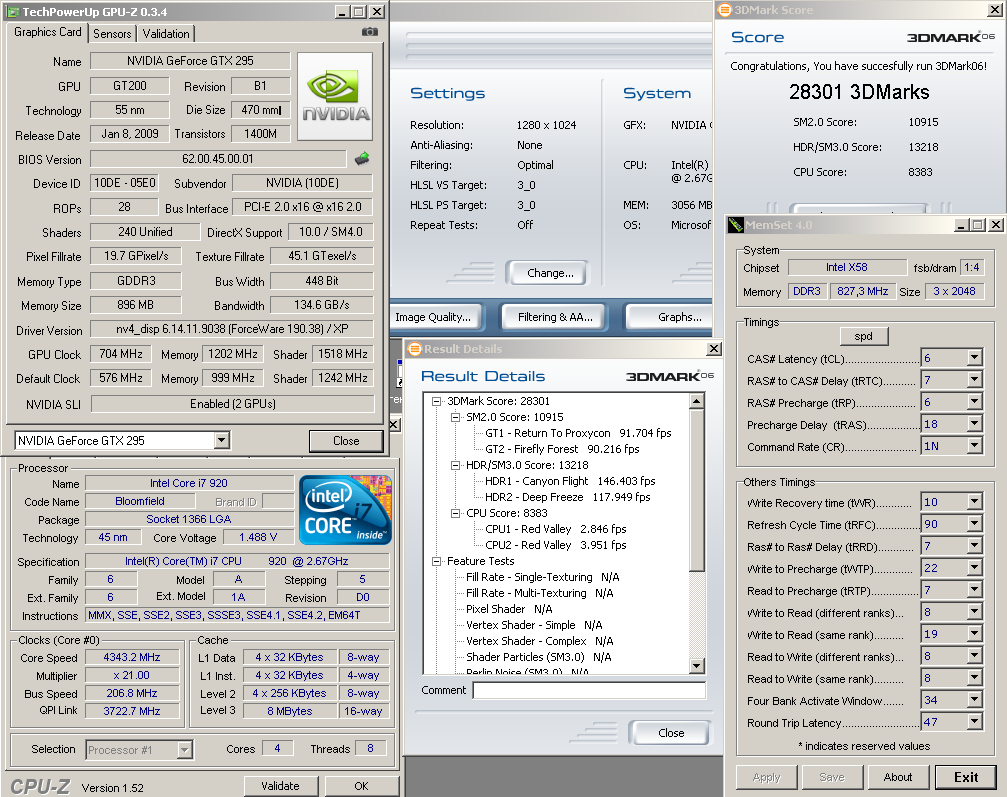Viewport: 1007px width, 797px height.
Task: Select Fill Rate - Multi-Texturing row
Action: (x=539, y=593)
